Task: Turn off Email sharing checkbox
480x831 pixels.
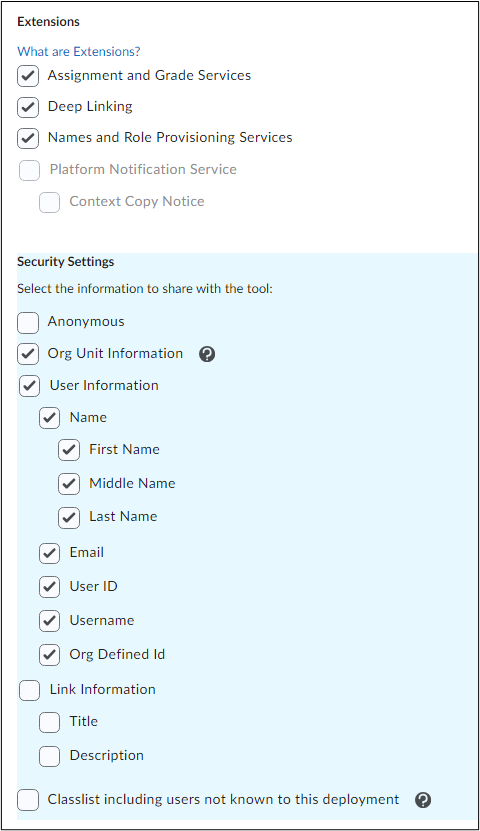Action: tap(49, 553)
